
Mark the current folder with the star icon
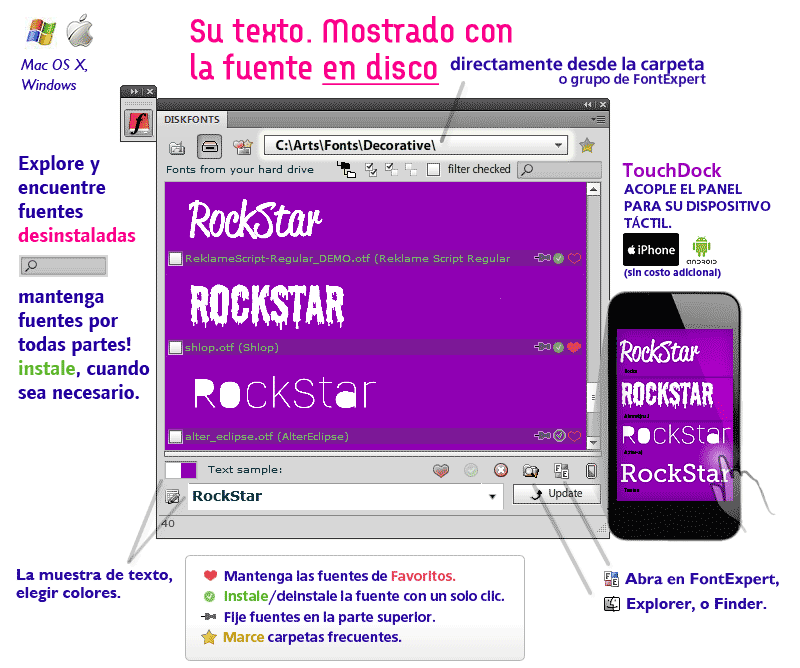(x=587, y=145)
